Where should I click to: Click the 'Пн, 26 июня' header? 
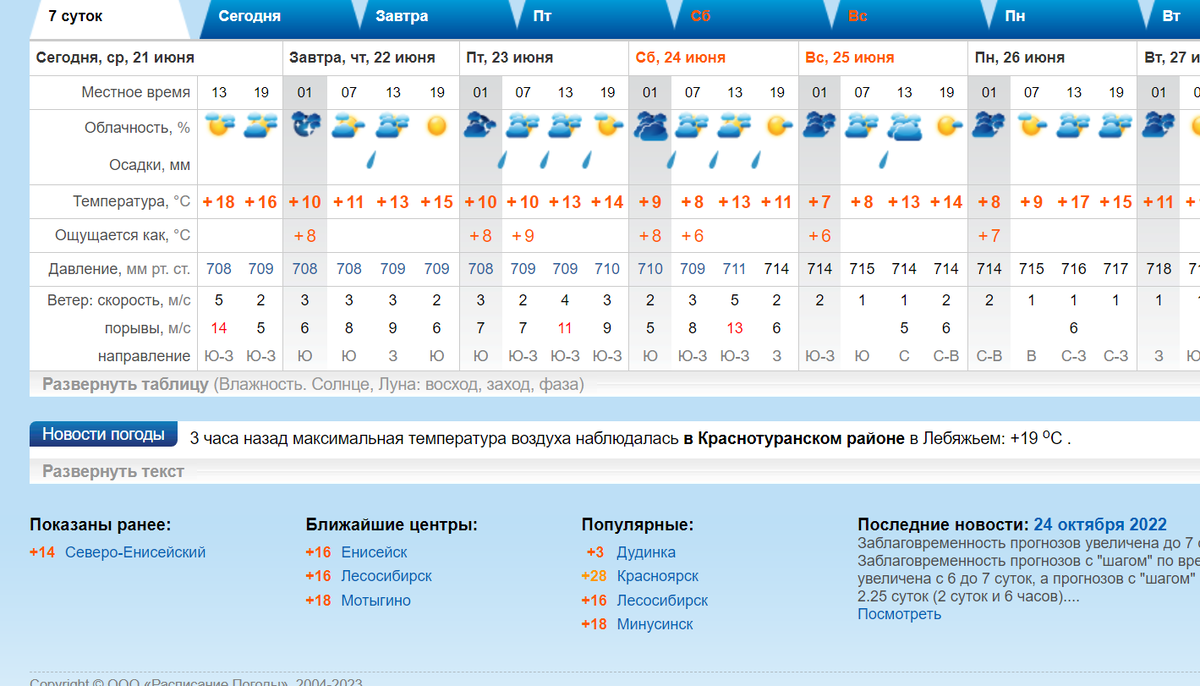pyautogui.click(x=1019, y=57)
